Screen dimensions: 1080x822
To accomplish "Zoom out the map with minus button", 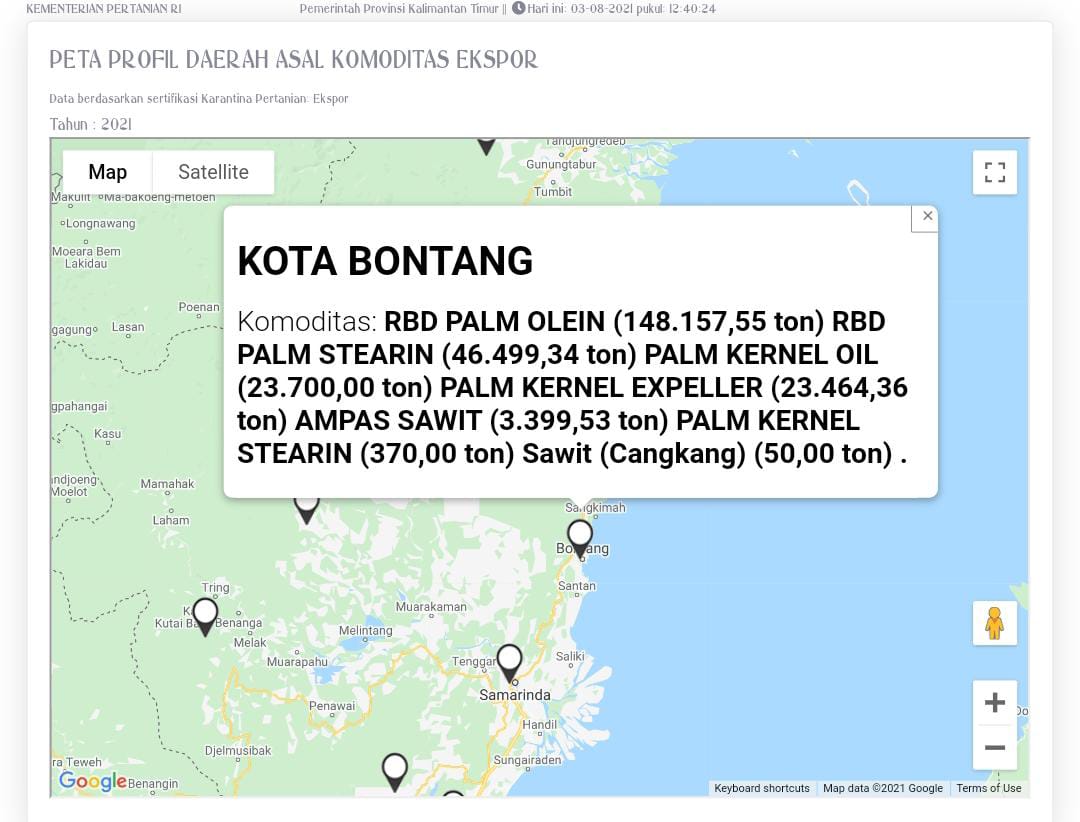I will (994, 747).
